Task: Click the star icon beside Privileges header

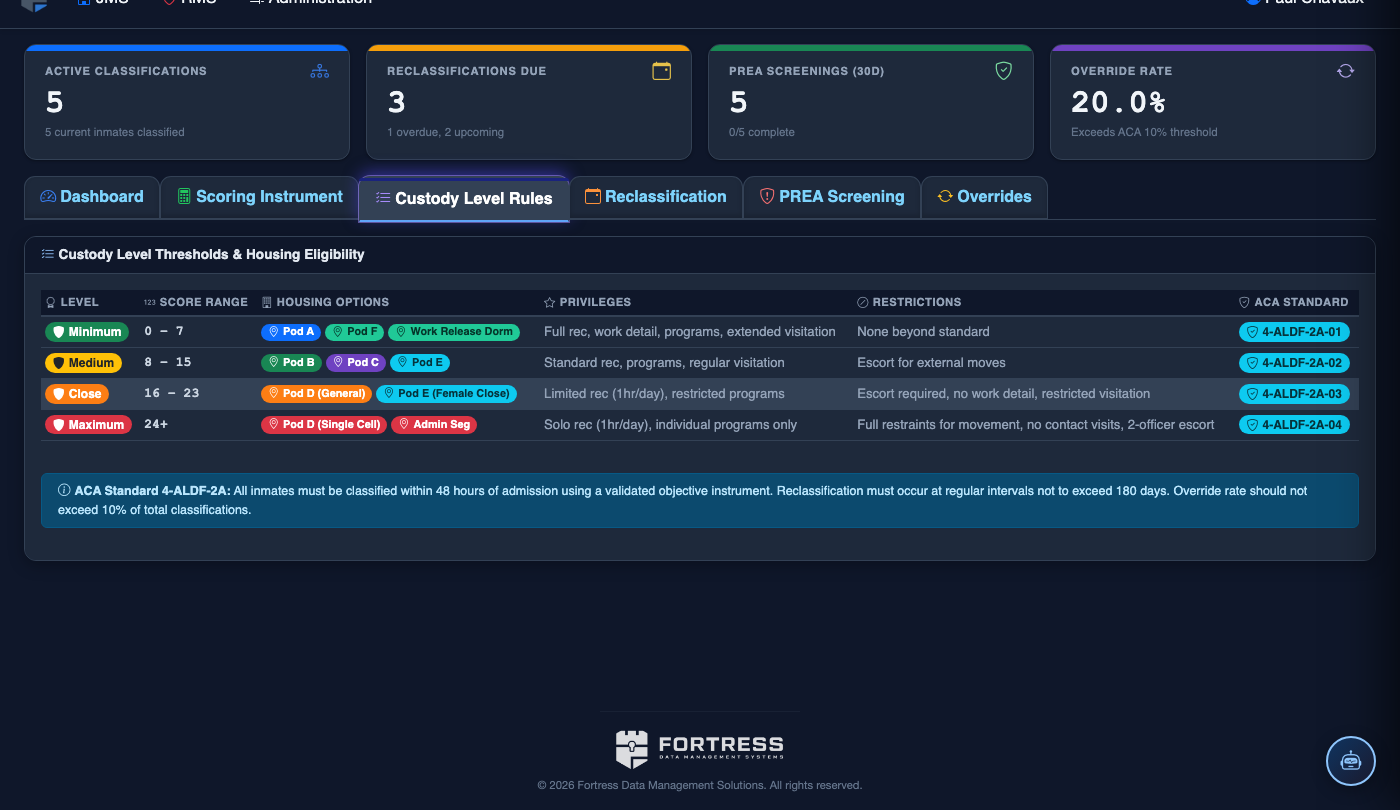Action: [x=549, y=302]
